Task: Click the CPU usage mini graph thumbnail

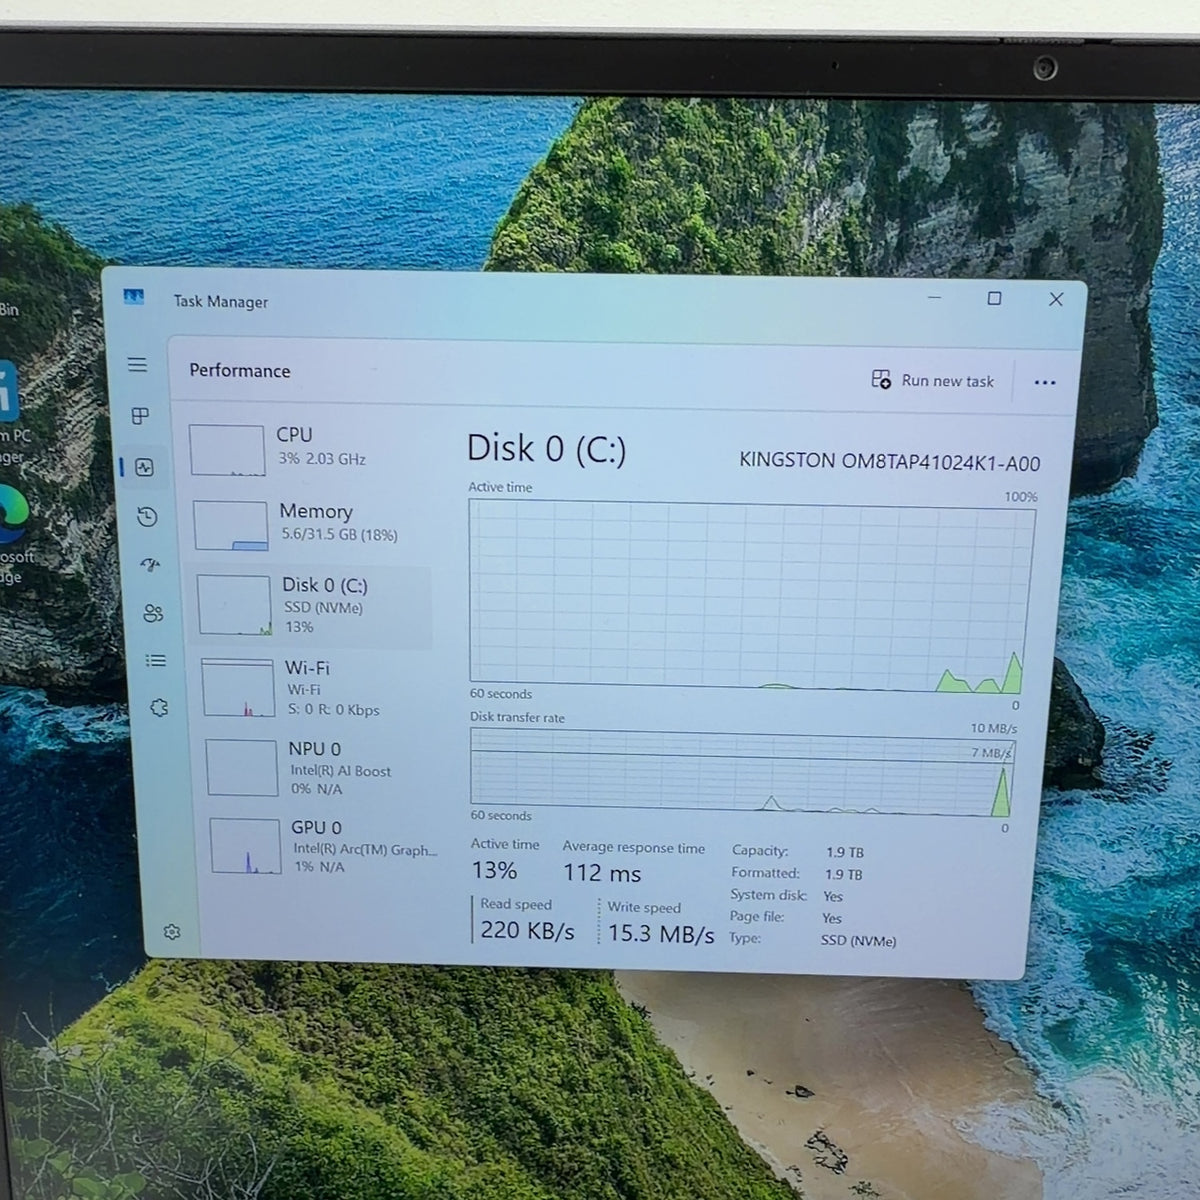Action: coord(227,450)
